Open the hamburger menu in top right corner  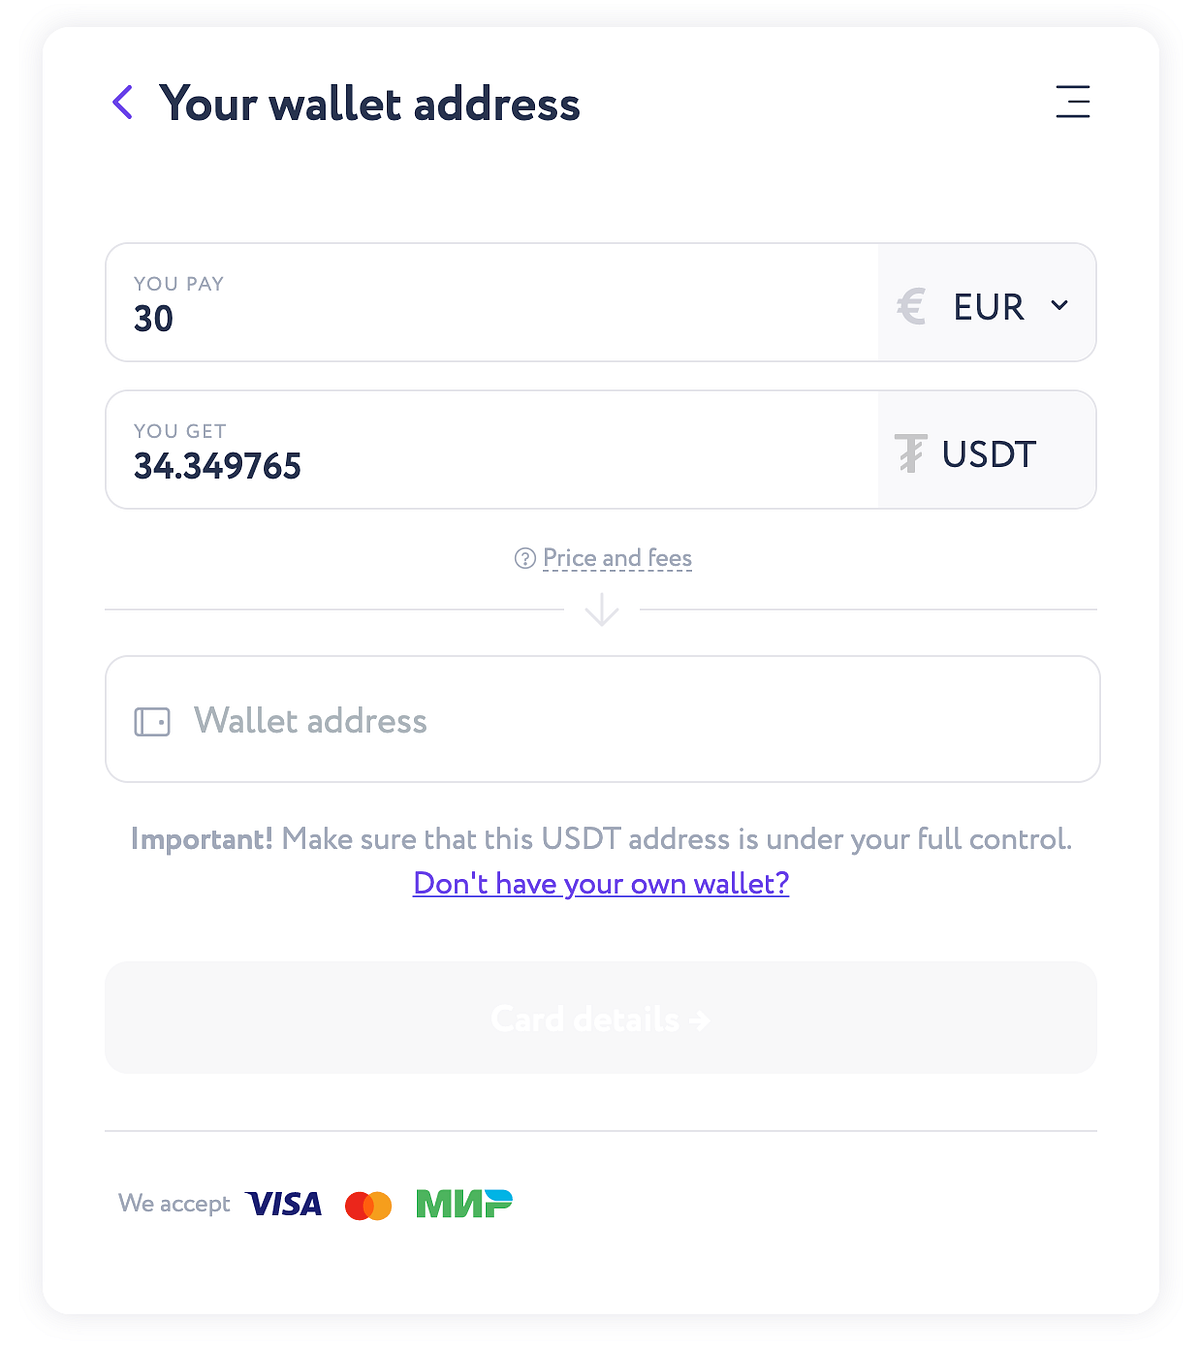1072,102
